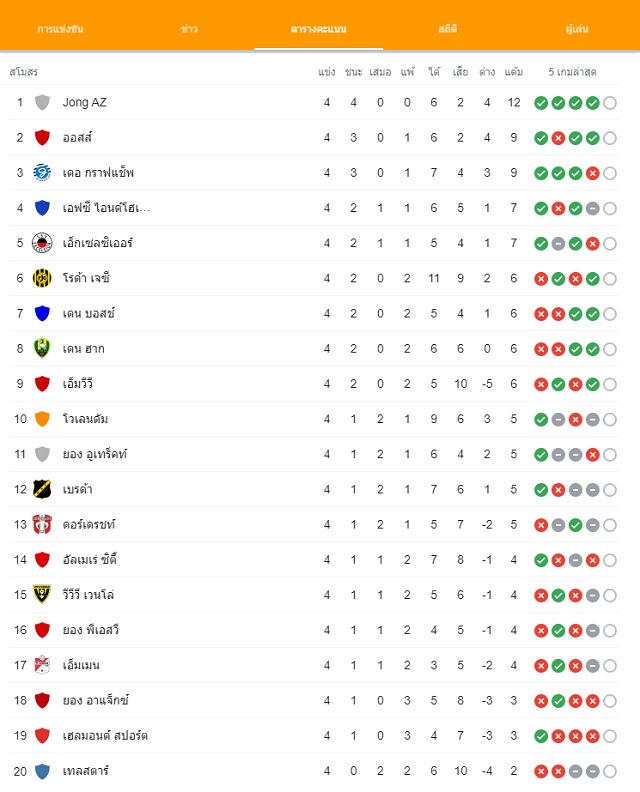Open the ยอง อาแจ็กซ์ team link
The width and height of the screenshot is (640, 792).
coord(95,701)
